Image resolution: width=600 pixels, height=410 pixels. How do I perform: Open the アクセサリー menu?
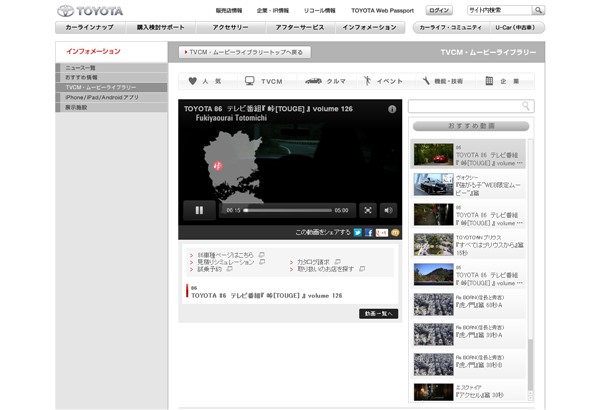[230, 28]
